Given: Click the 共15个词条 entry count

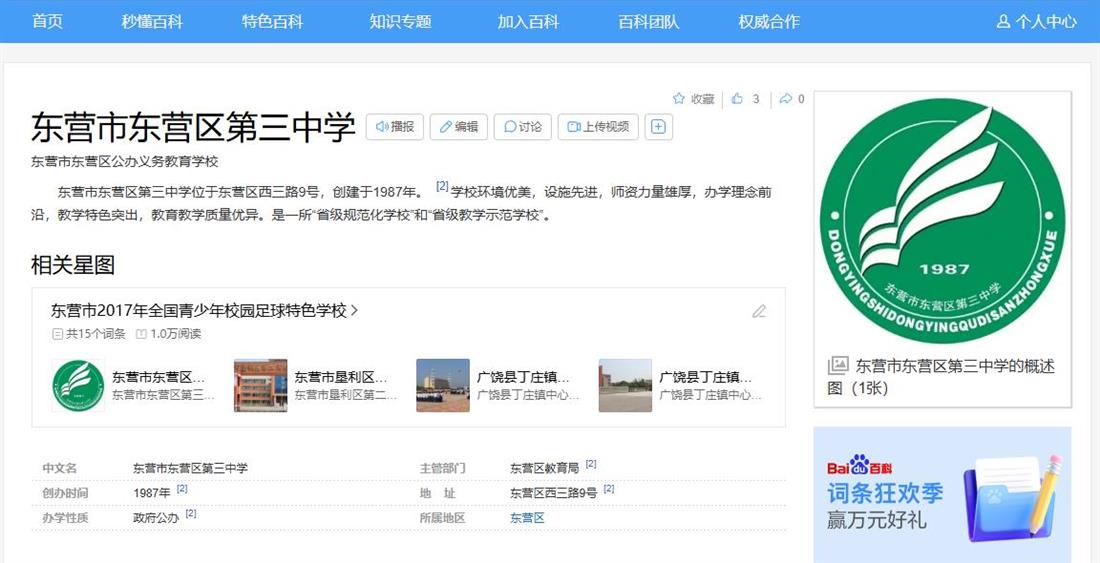Looking at the screenshot, I should tap(89, 334).
